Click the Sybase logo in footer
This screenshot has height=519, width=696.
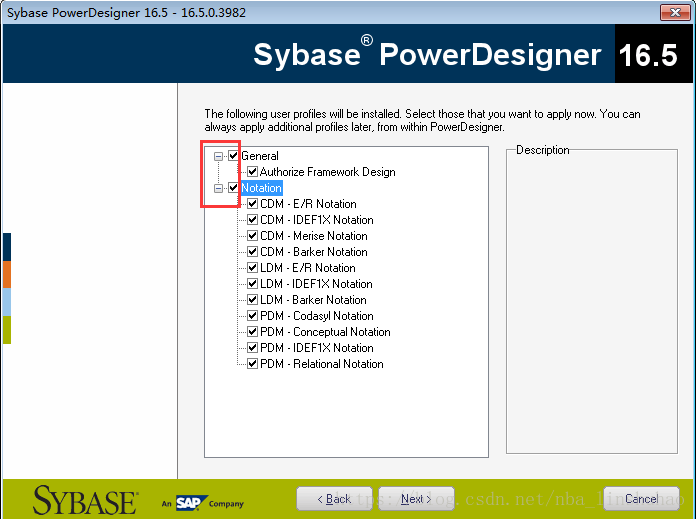tap(85, 500)
